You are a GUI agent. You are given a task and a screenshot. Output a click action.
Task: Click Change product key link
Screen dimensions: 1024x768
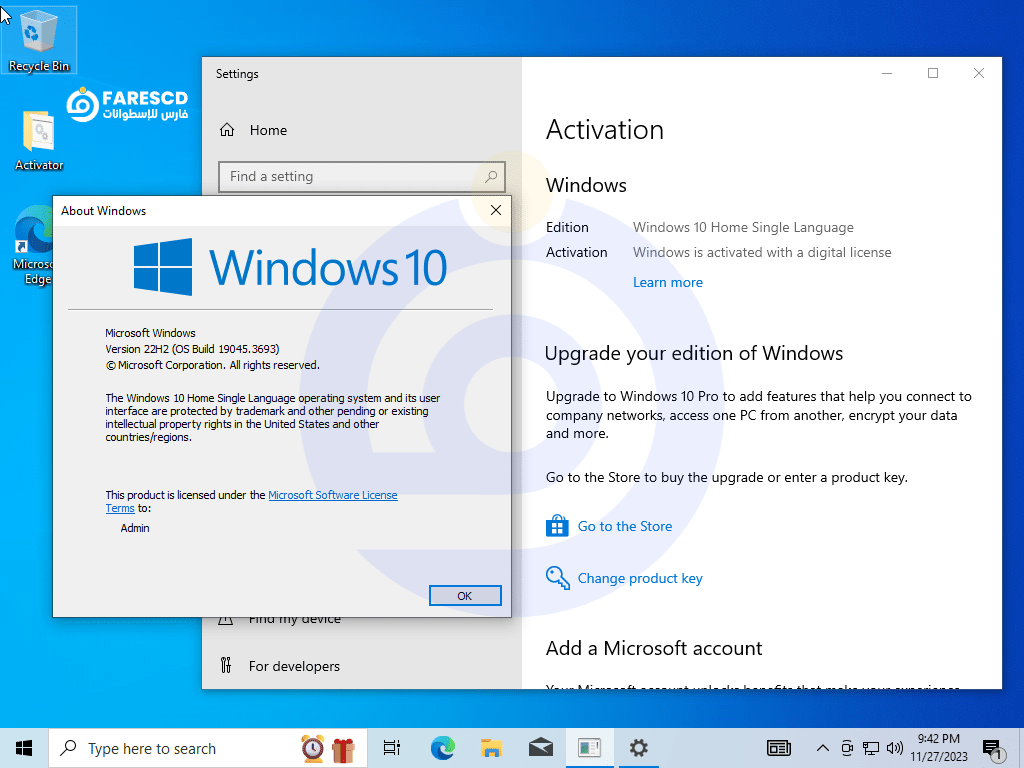[640, 578]
